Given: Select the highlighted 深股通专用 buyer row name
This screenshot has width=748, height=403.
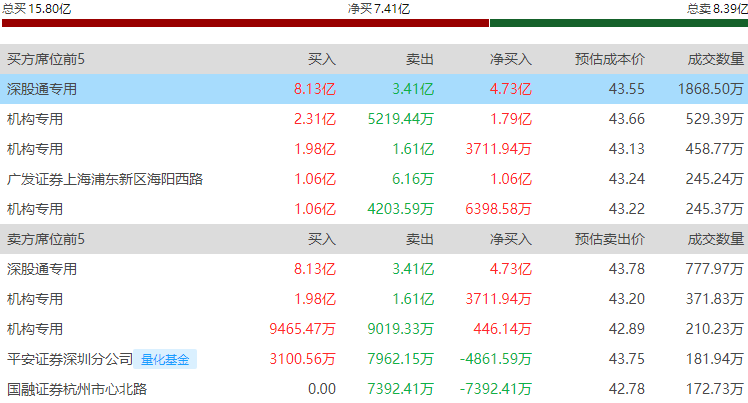Looking at the screenshot, I should (42, 89).
